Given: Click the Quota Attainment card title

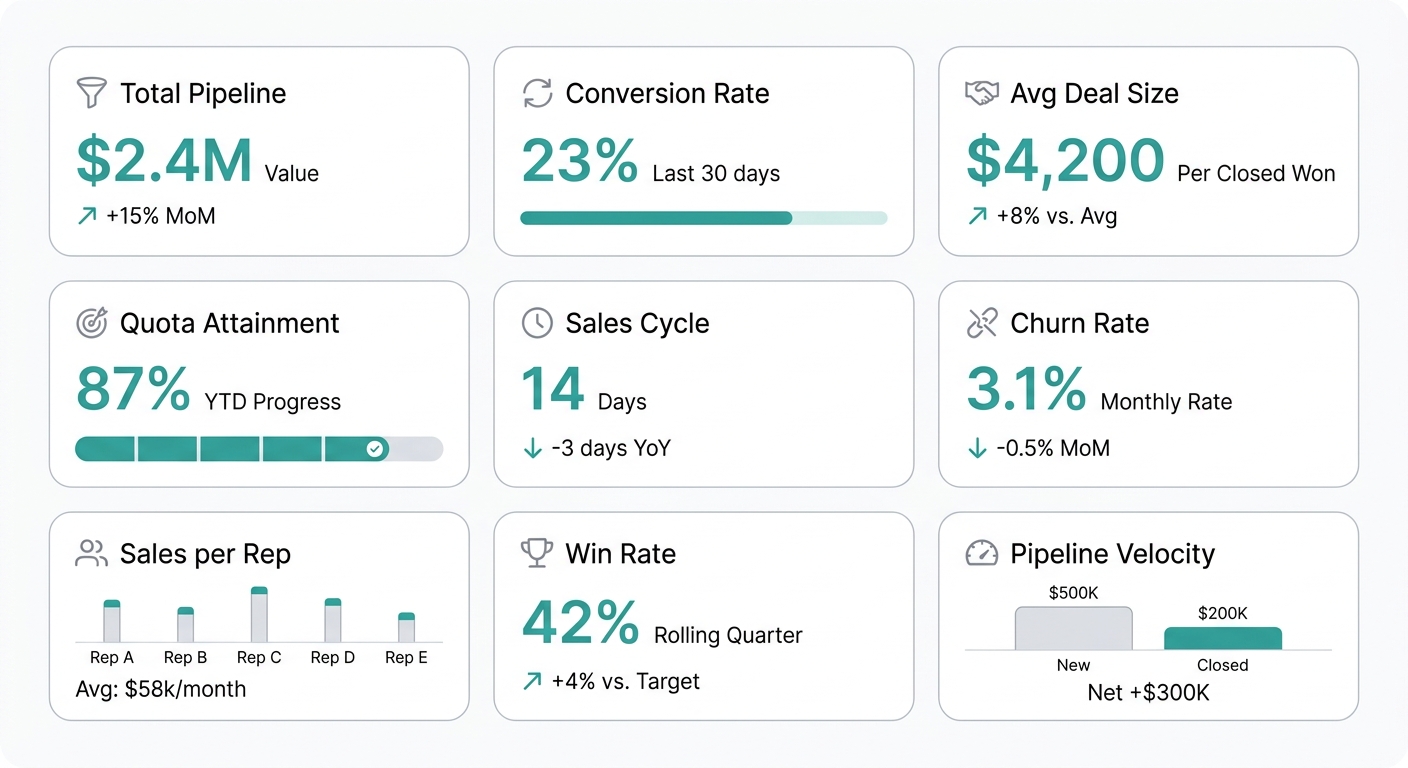Looking at the screenshot, I should click(x=229, y=323).
